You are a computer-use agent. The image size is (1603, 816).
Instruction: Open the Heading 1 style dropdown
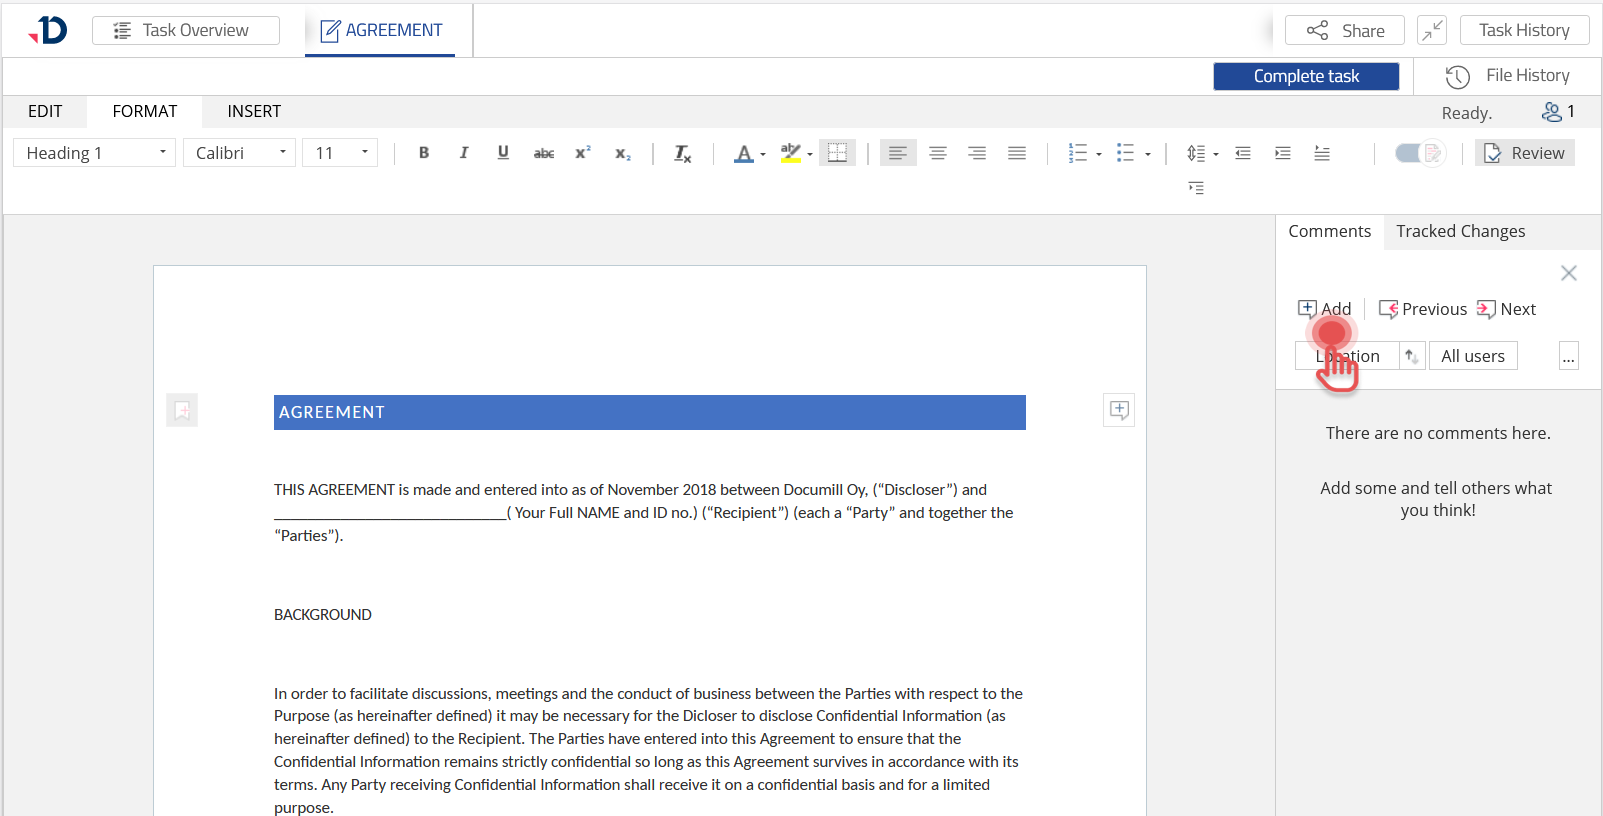tap(95, 153)
